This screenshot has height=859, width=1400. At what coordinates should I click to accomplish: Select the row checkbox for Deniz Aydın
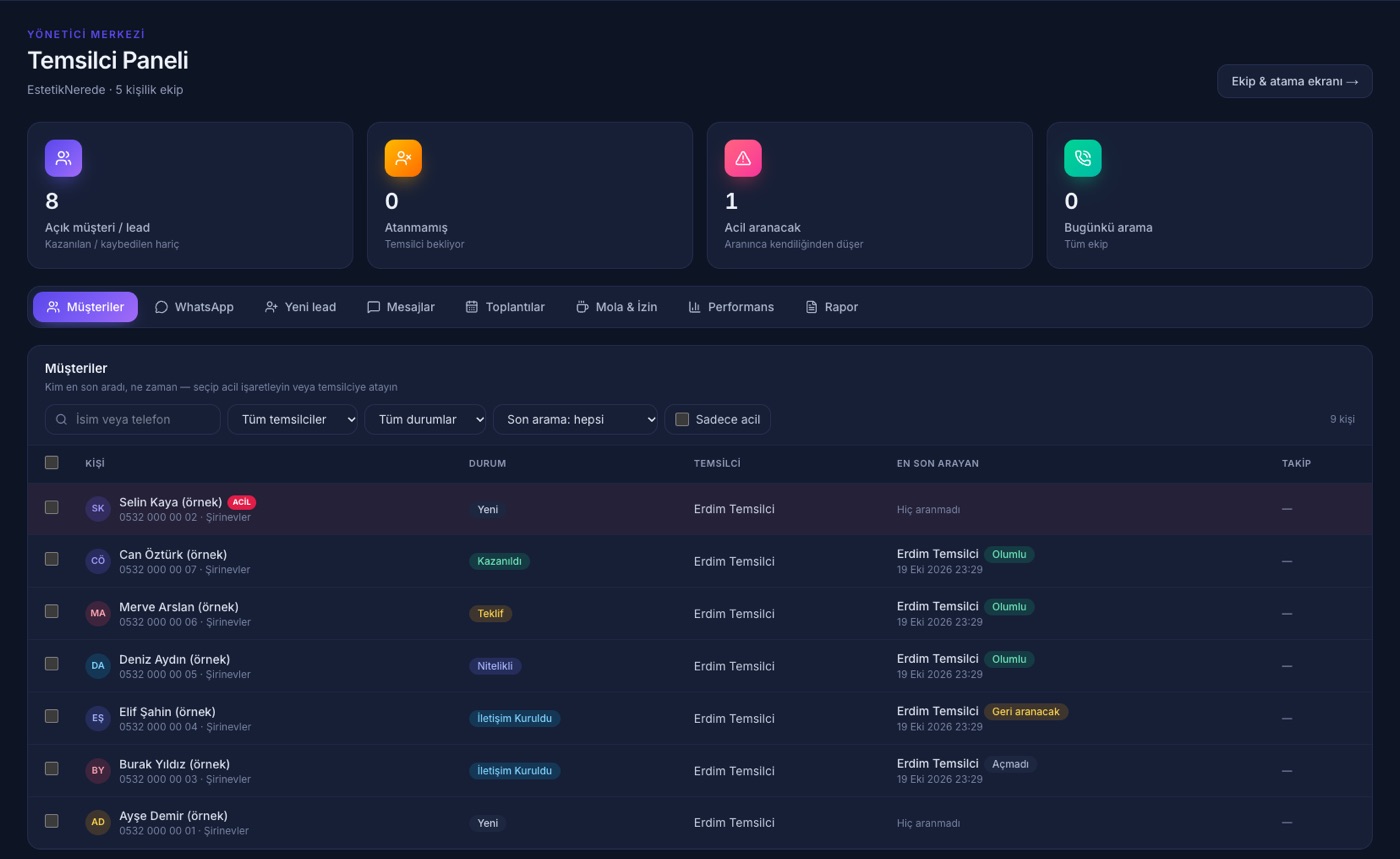(x=52, y=663)
